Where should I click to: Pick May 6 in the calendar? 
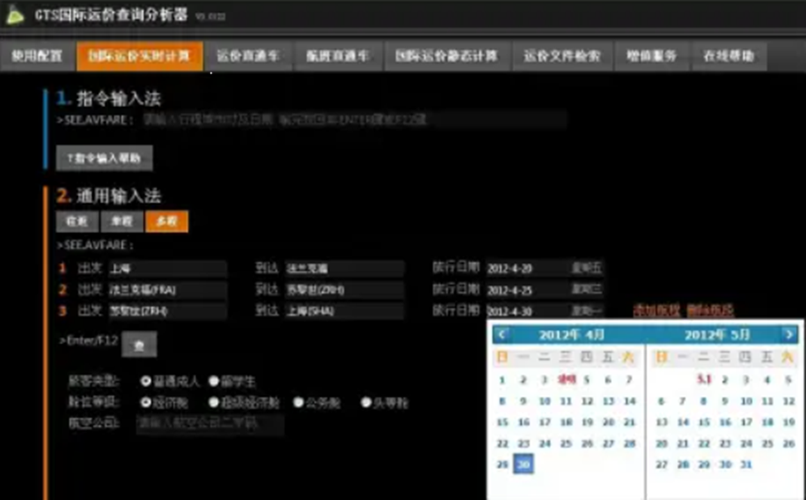(662, 401)
